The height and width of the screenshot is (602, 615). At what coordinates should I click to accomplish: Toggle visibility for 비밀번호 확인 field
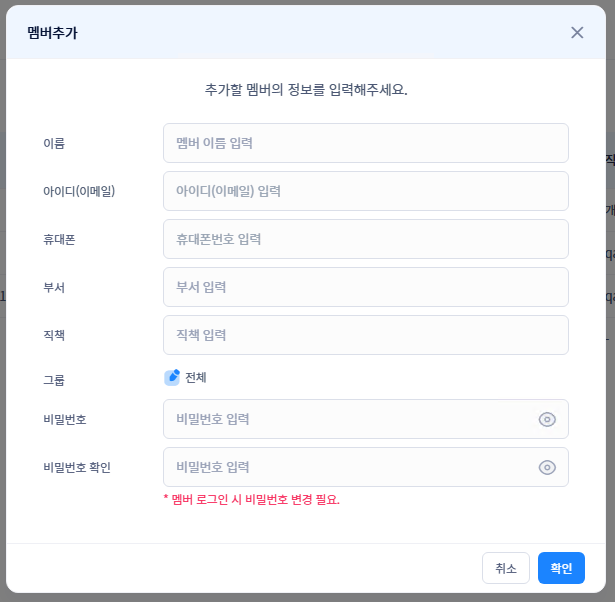coord(547,467)
